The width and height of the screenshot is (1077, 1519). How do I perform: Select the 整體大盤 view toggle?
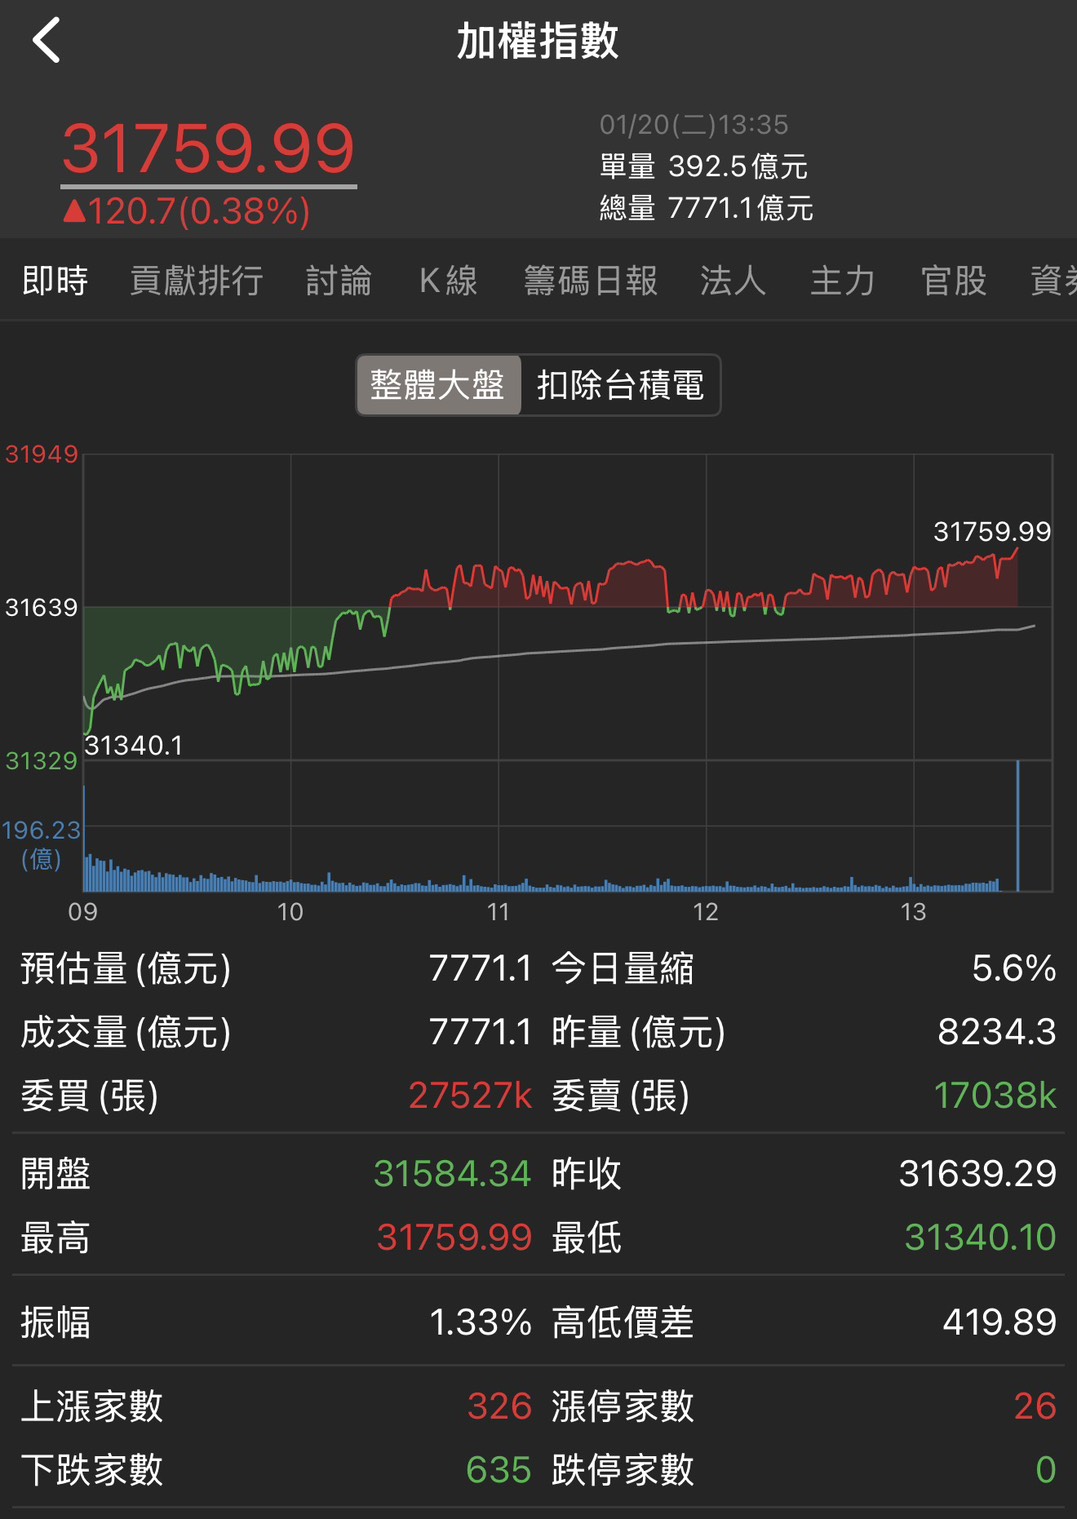click(x=438, y=386)
